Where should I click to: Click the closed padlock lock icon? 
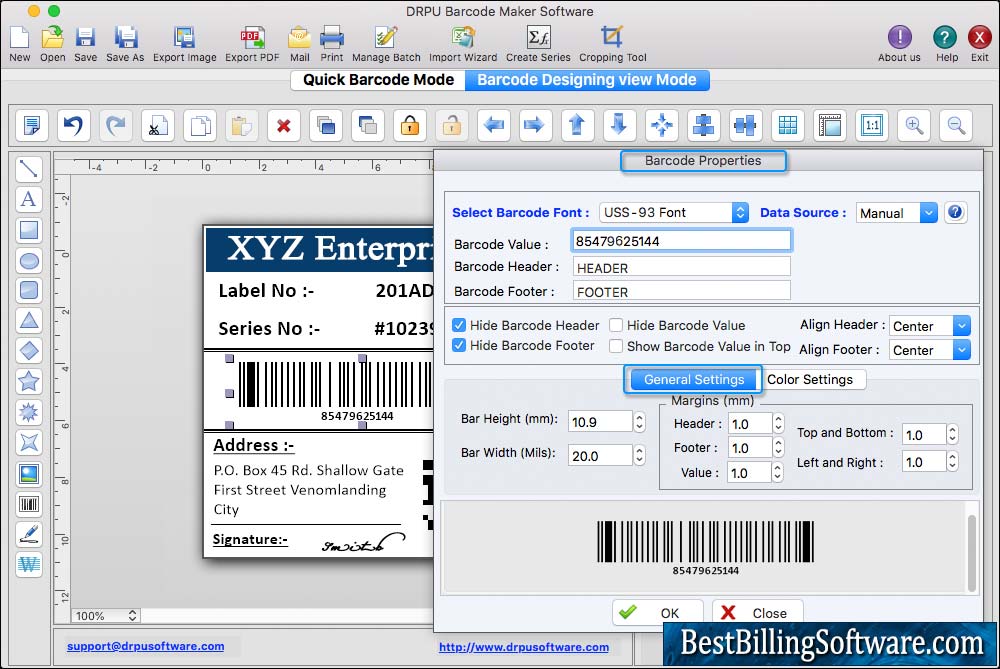[409, 125]
